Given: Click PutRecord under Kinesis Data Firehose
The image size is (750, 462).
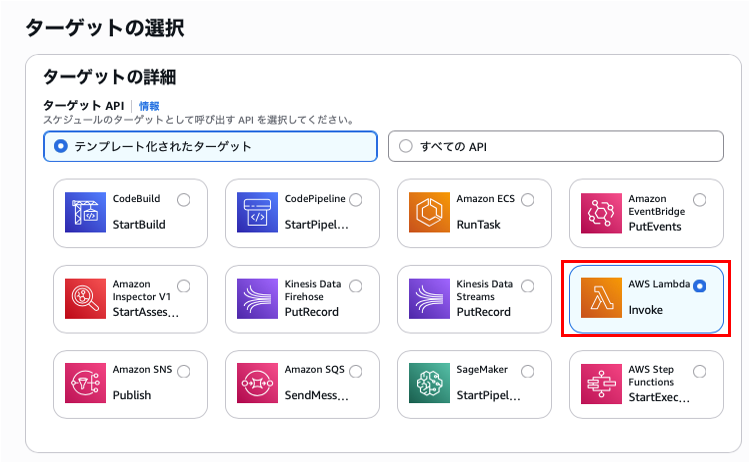Looking at the screenshot, I should pyautogui.click(x=312, y=312).
